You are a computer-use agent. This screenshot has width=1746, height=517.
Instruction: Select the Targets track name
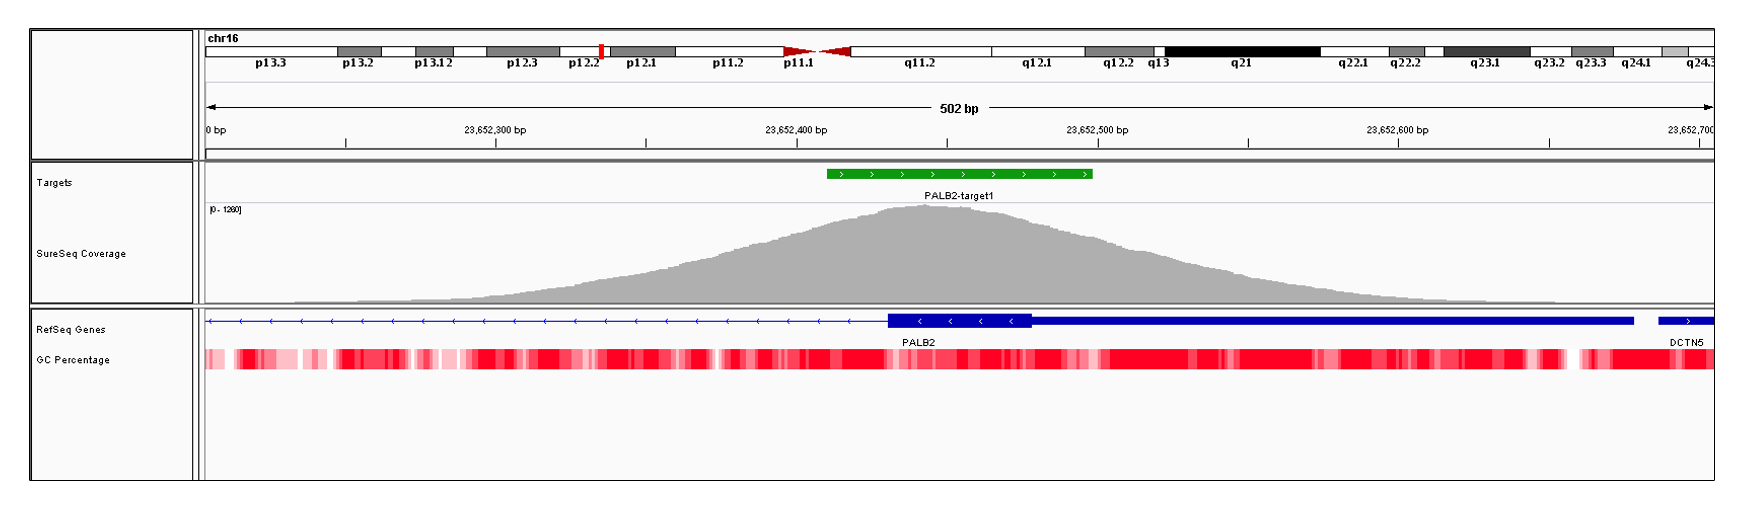point(54,183)
